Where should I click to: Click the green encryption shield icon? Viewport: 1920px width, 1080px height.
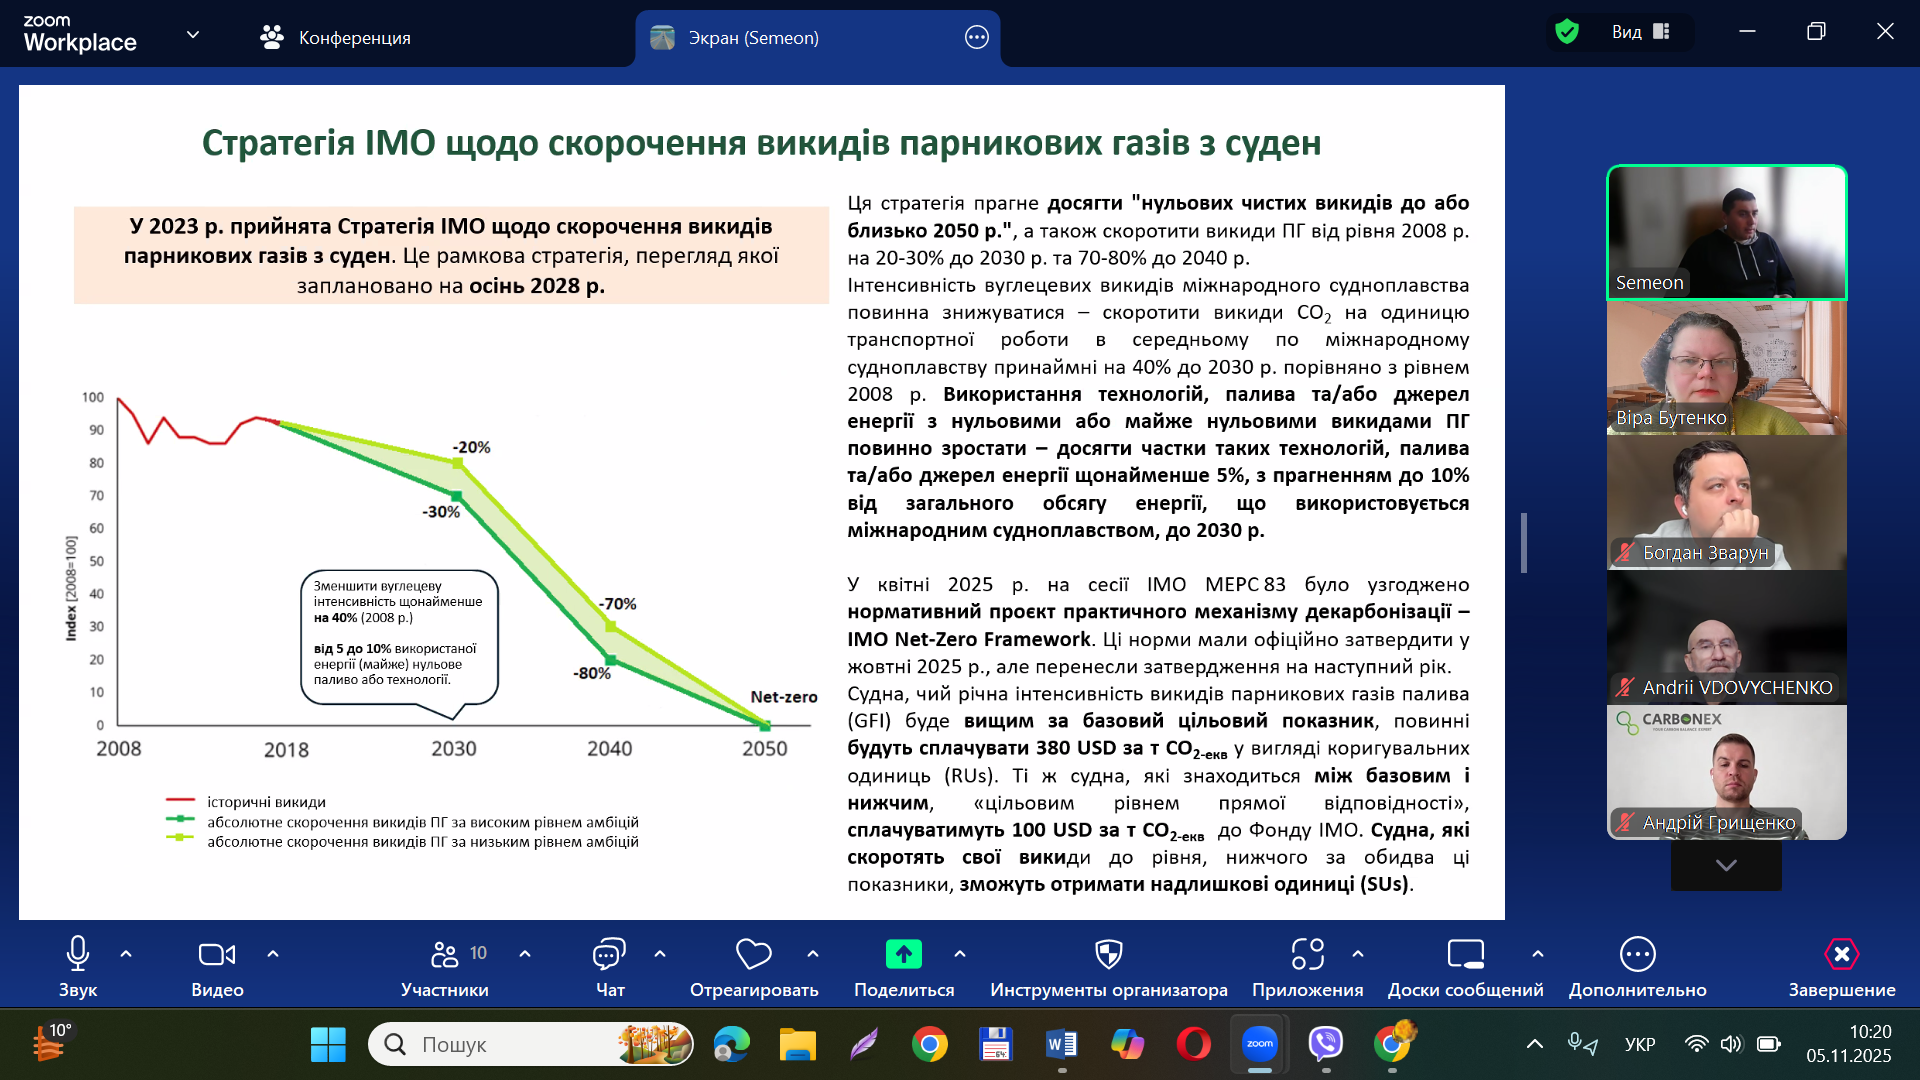click(1567, 32)
